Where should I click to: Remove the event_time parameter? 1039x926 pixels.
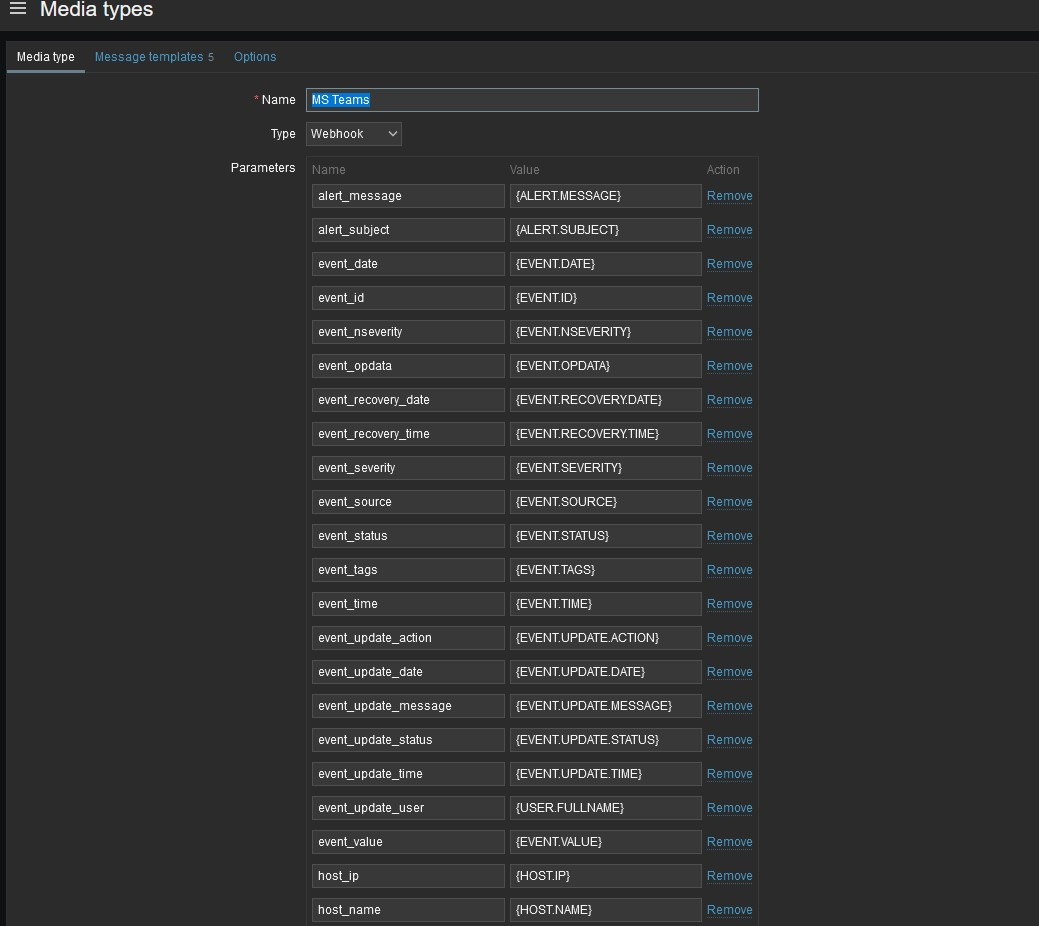(x=729, y=605)
